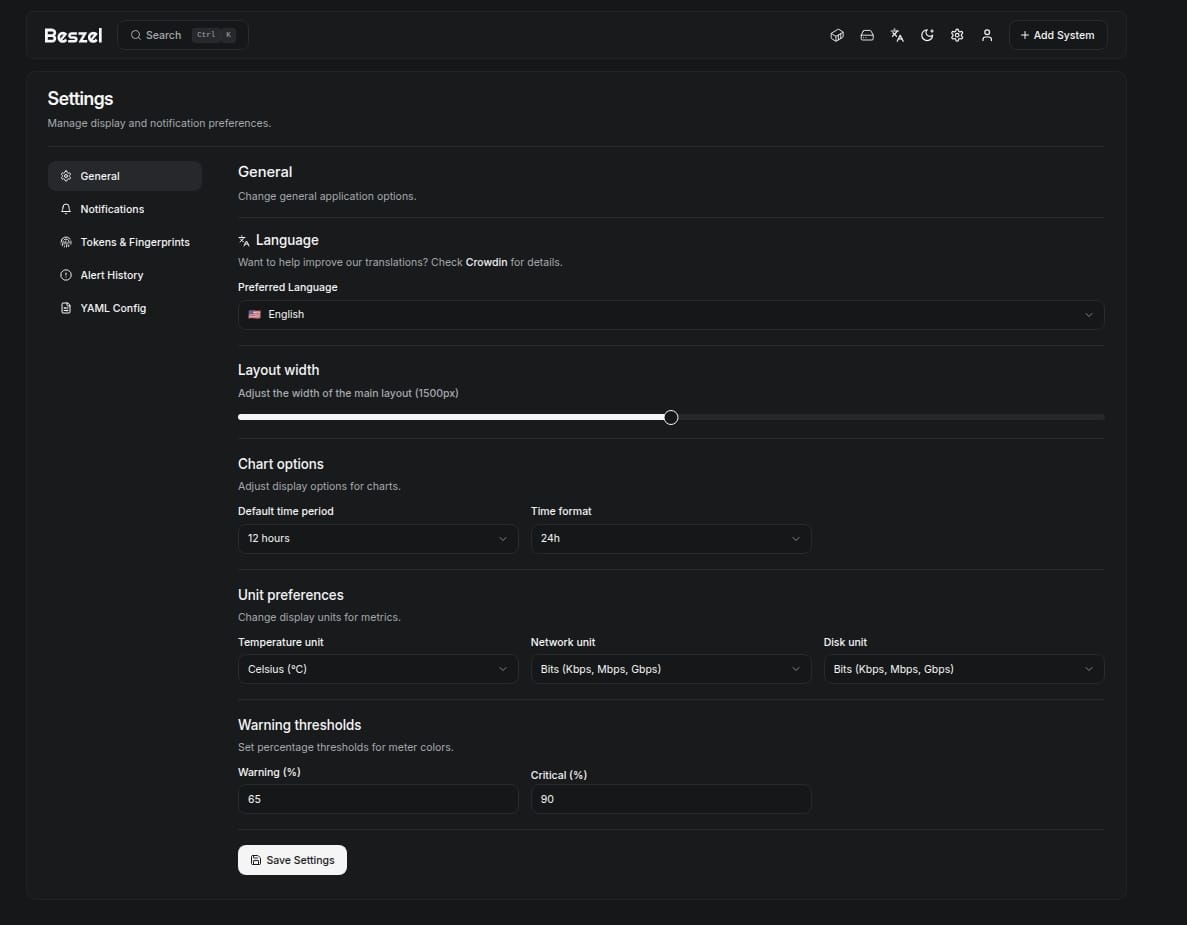Open Tokens & Fingerprints section
Viewport: 1187px width, 925px height.
pos(134,242)
